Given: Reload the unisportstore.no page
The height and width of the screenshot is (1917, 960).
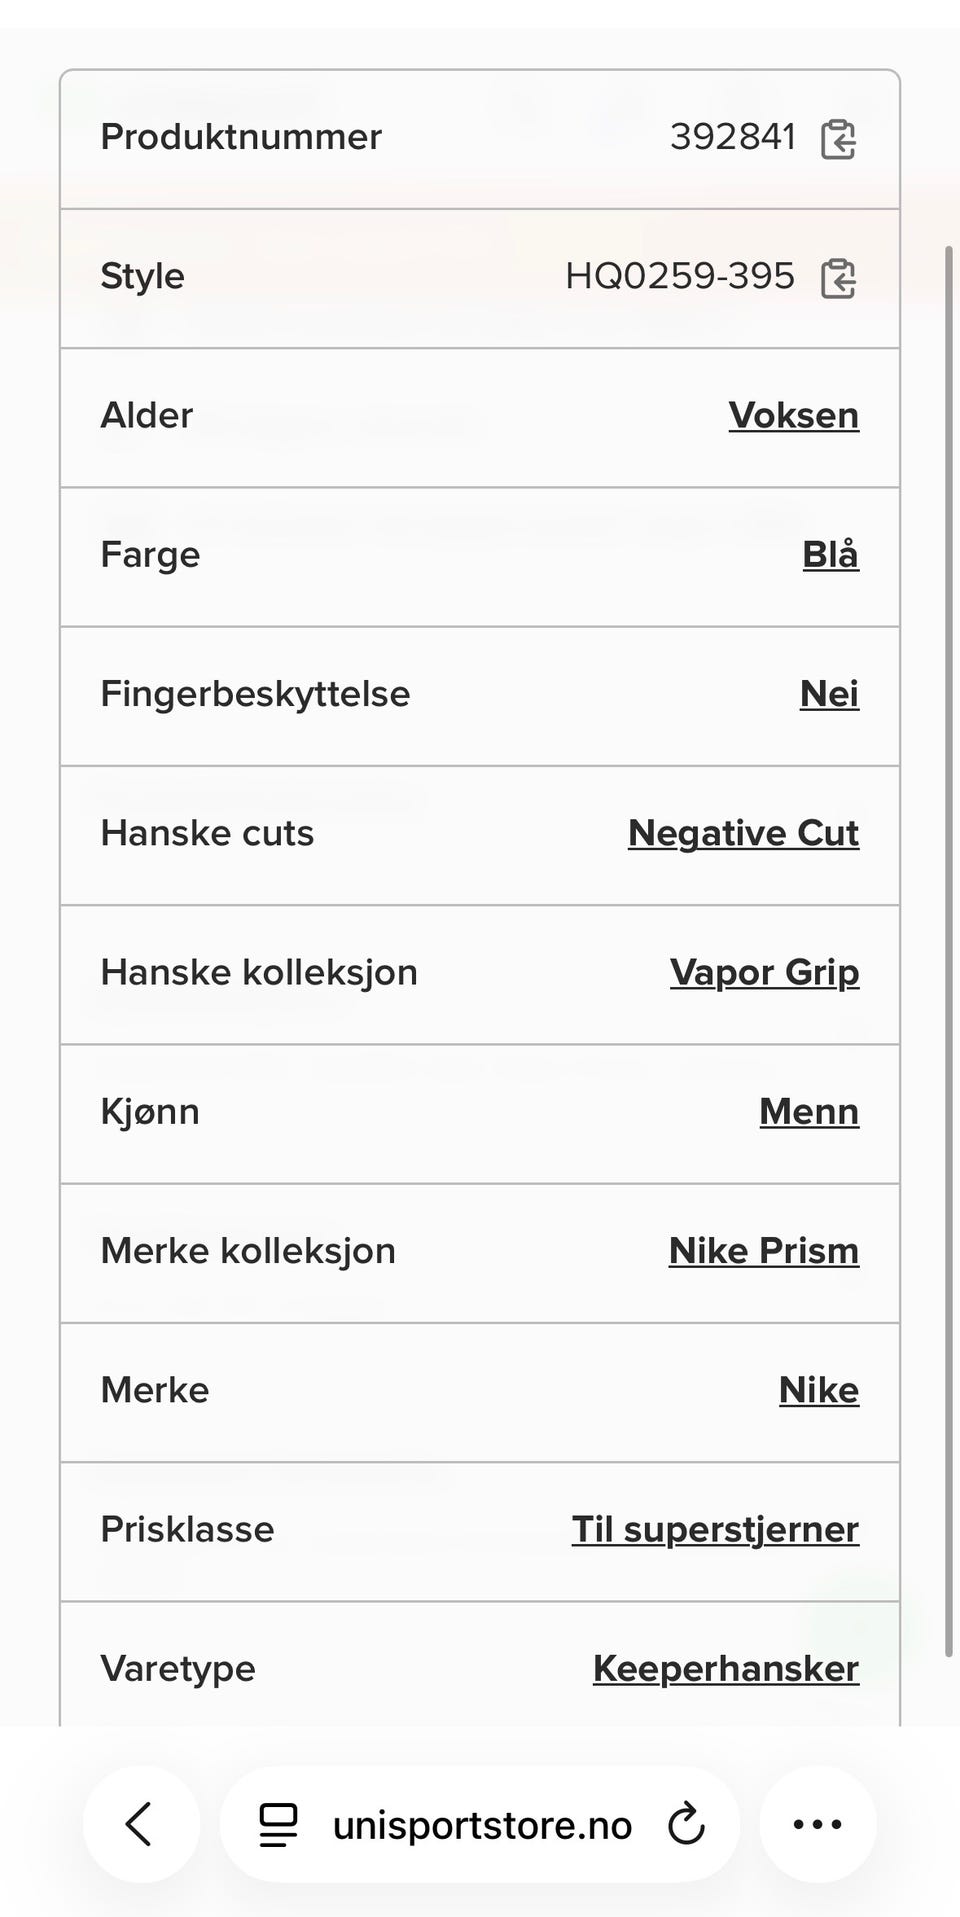Looking at the screenshot, I should (687, 1824).
